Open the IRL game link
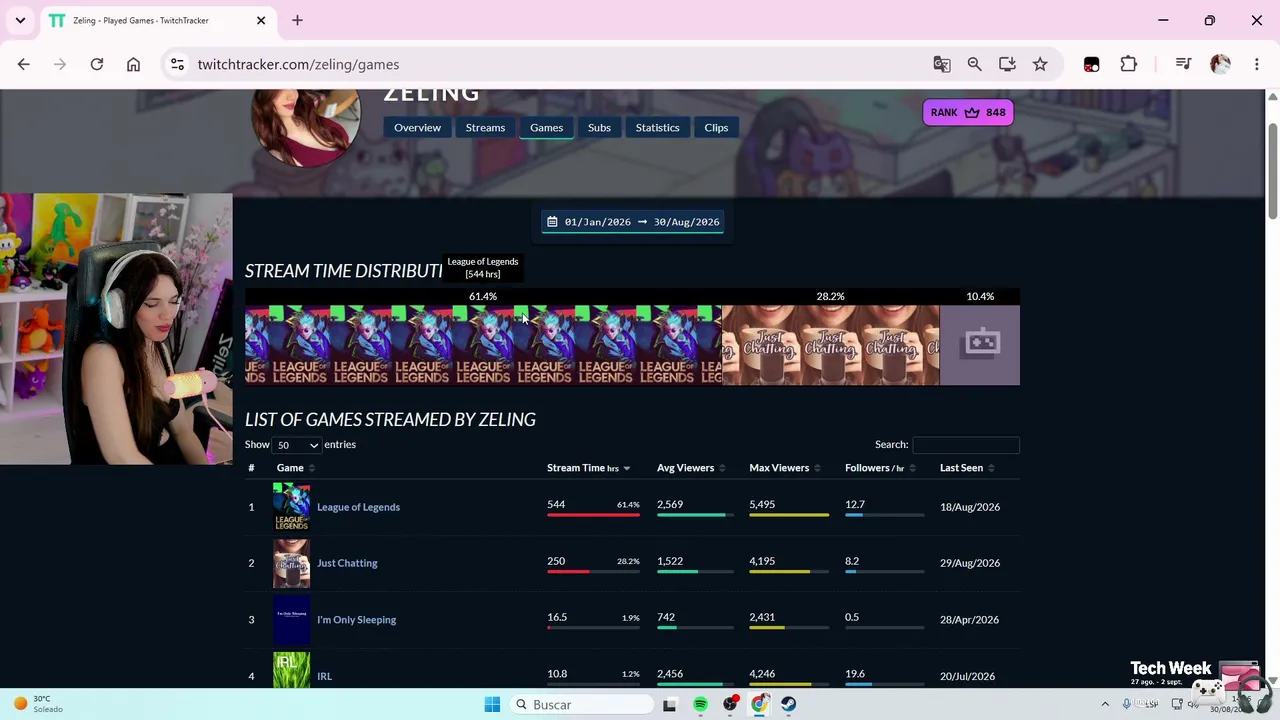1280x720 pixels. [x=324, y=676]
